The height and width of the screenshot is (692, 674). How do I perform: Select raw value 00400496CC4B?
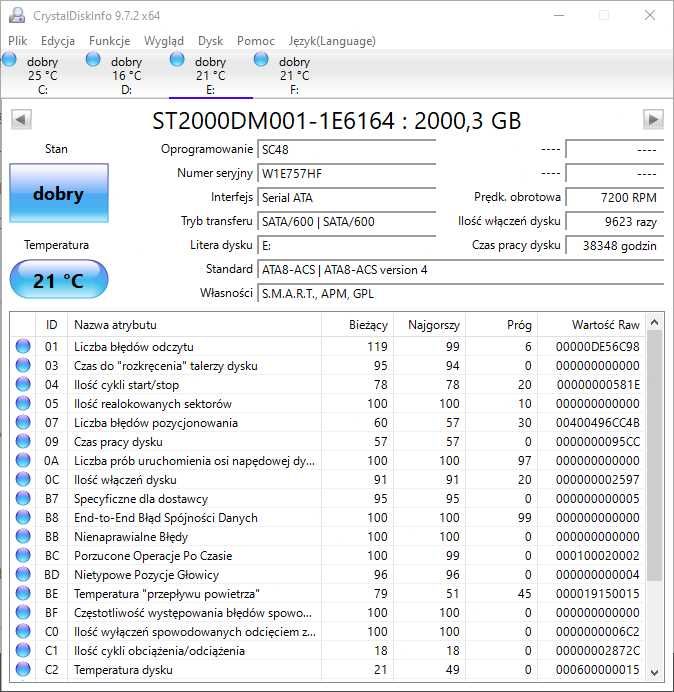597,422
